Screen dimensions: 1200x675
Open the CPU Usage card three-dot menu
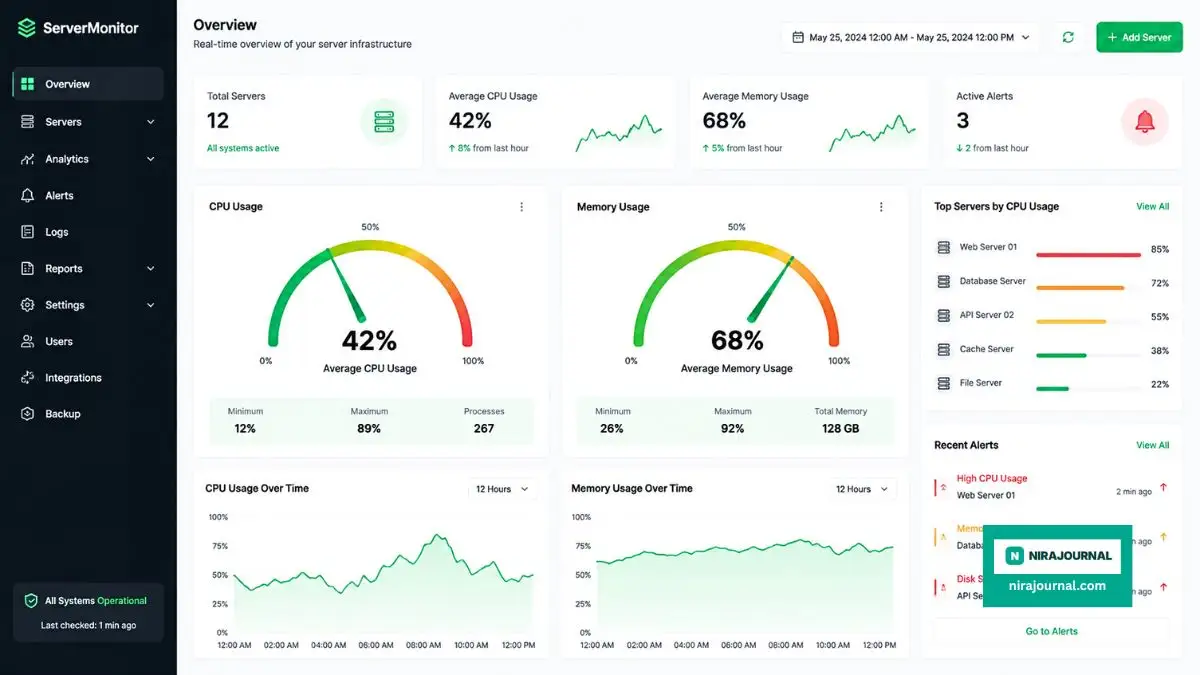click(521, 207)
